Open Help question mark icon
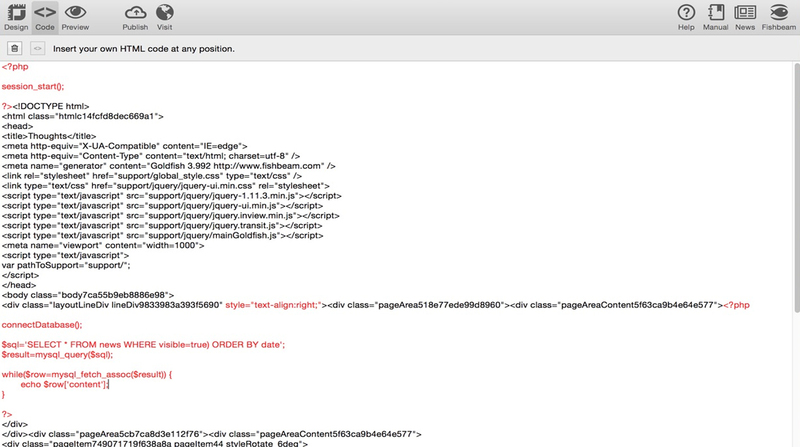This screenshot has height=447, width=800. pyautogui.click(x=686, y=17)
